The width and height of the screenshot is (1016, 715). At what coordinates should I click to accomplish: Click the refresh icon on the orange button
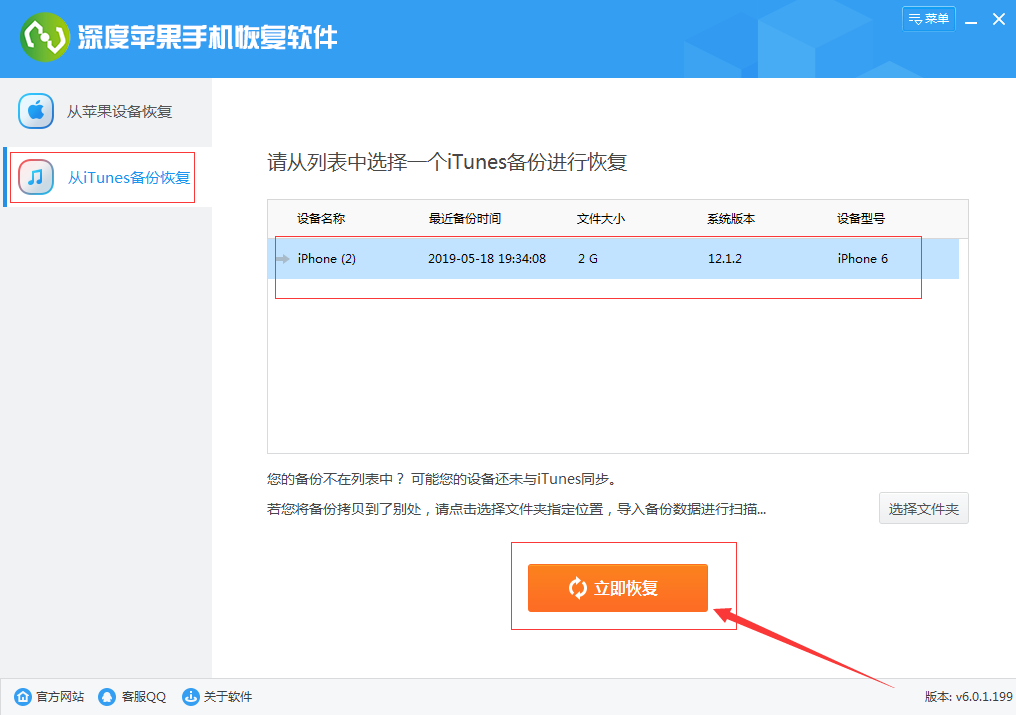(577, 588)
